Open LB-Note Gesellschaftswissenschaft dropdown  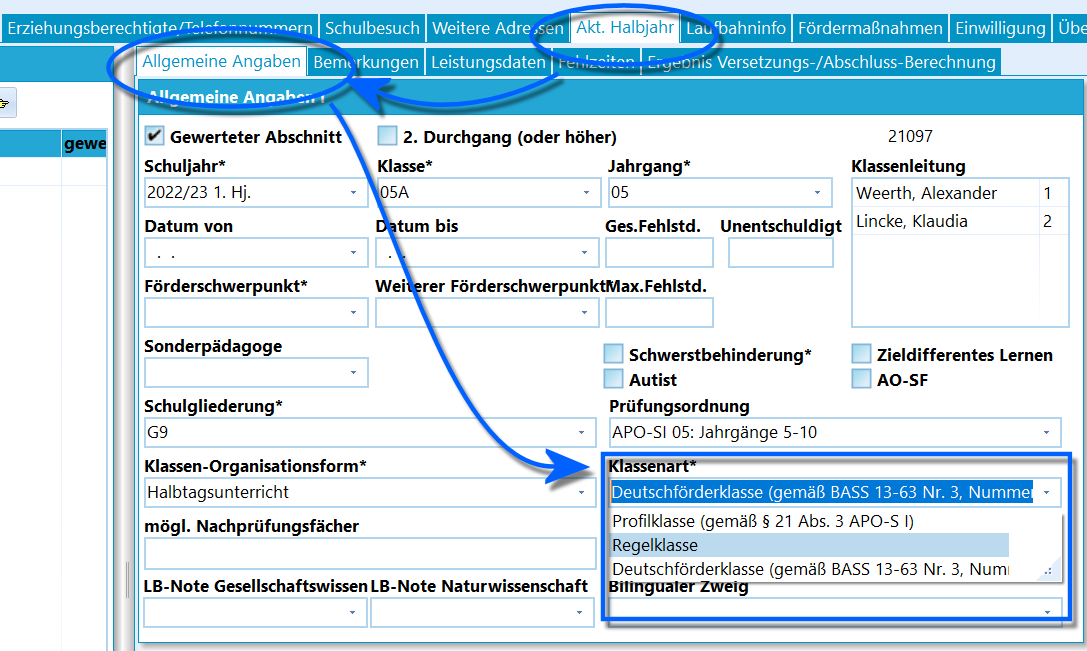[352, 612]
